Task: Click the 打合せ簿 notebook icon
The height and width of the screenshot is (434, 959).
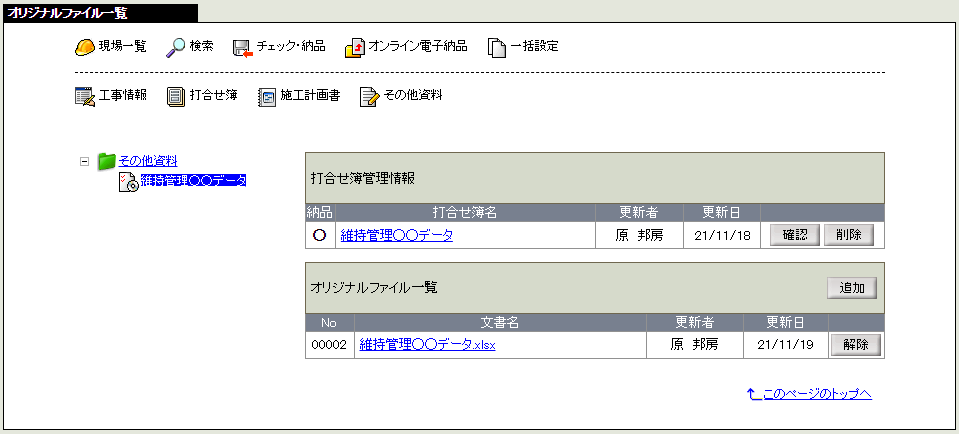Action: point(176,97)
